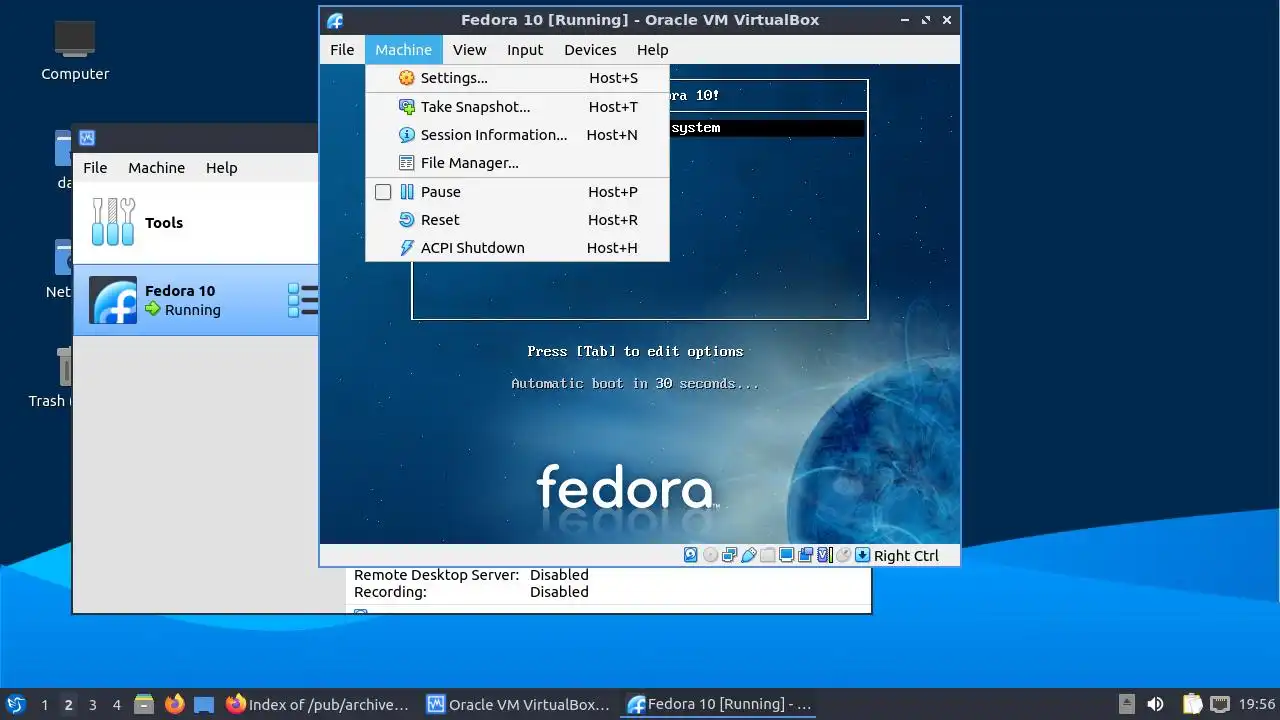The height and width of the screenshot is (720, 1280).
Task: Click the VirtualBox Manager title bar icon
Action: point(87,138)
